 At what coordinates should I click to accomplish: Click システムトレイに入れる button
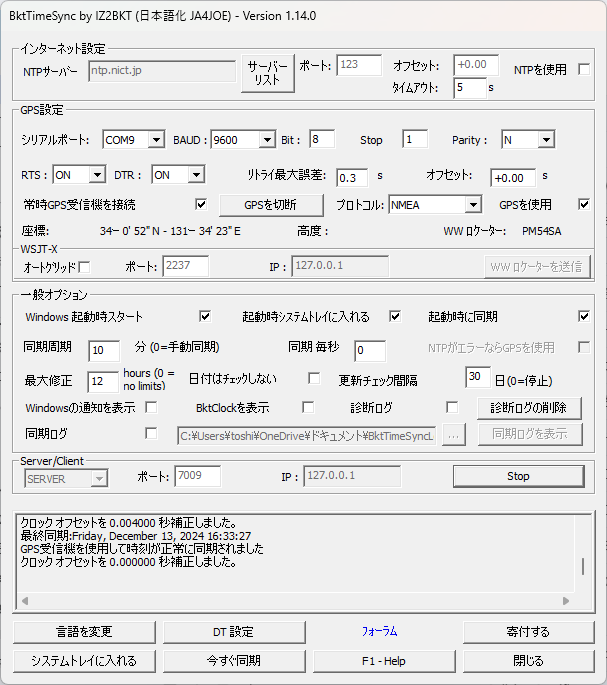pos(84,661)
